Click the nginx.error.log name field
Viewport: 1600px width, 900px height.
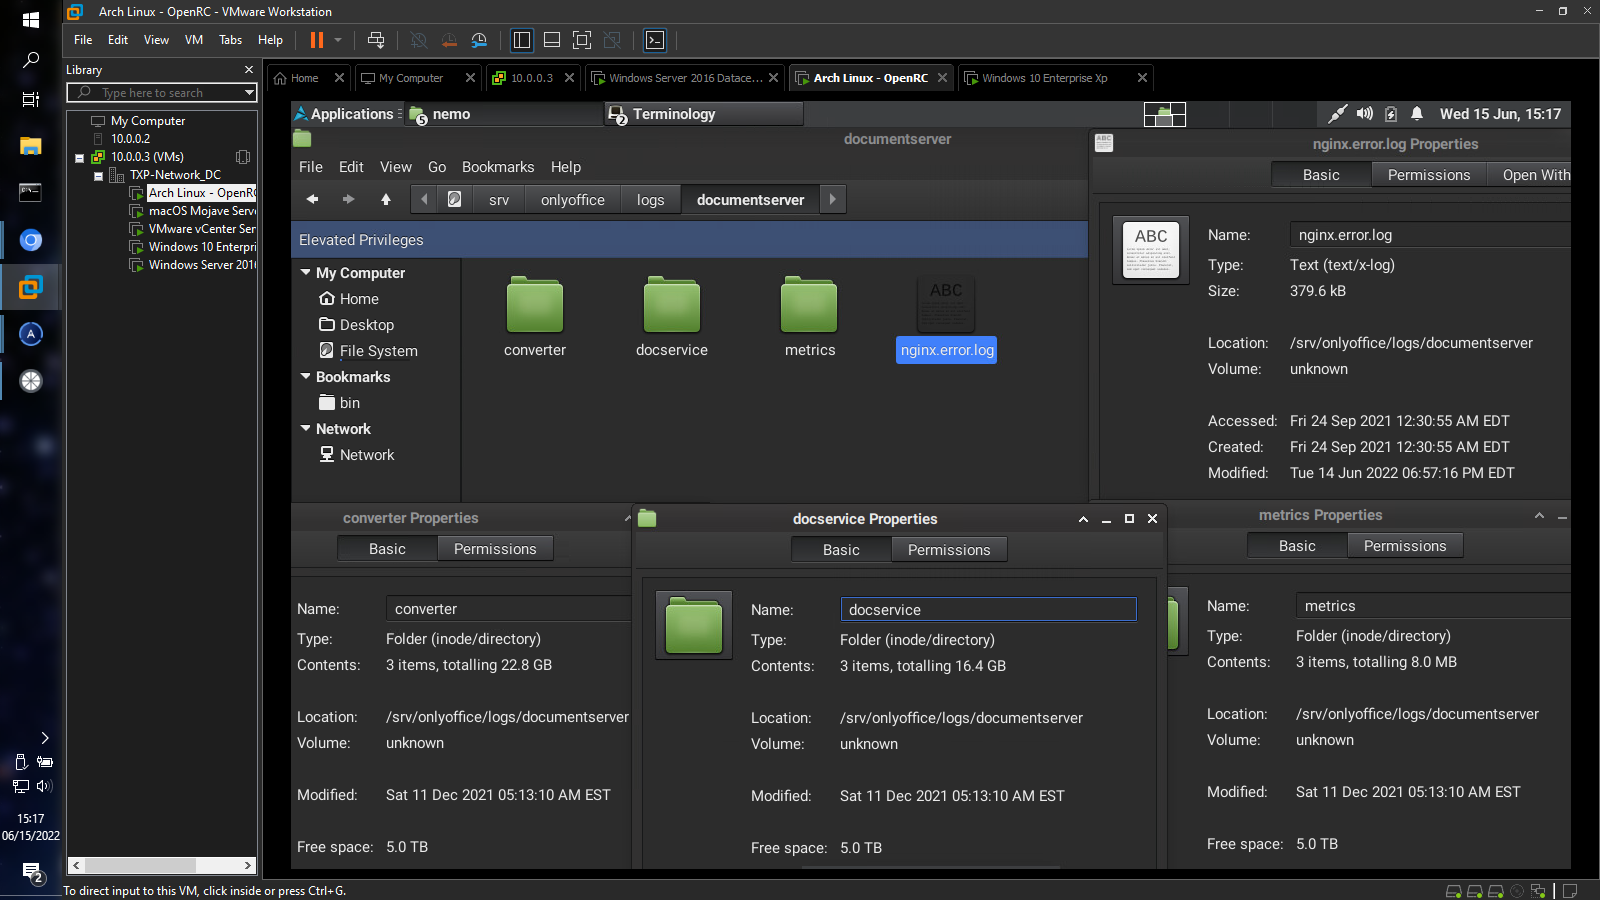click(1430, 235)
